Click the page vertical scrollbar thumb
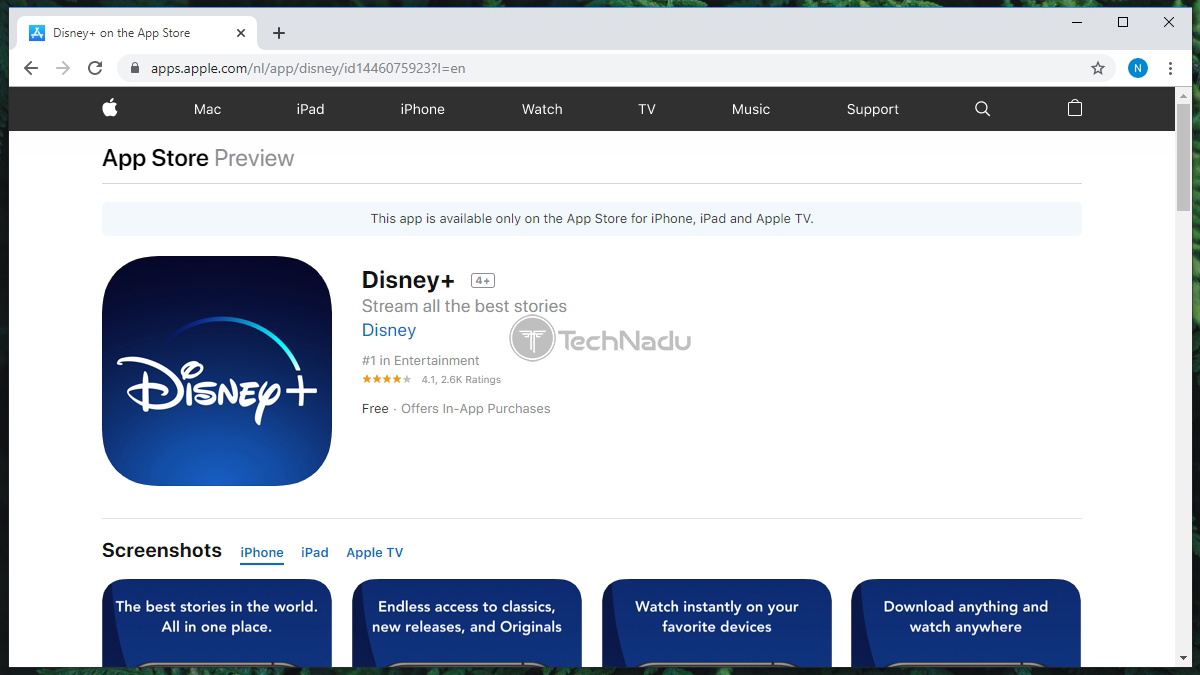1200x675 pixels. 1183,155
